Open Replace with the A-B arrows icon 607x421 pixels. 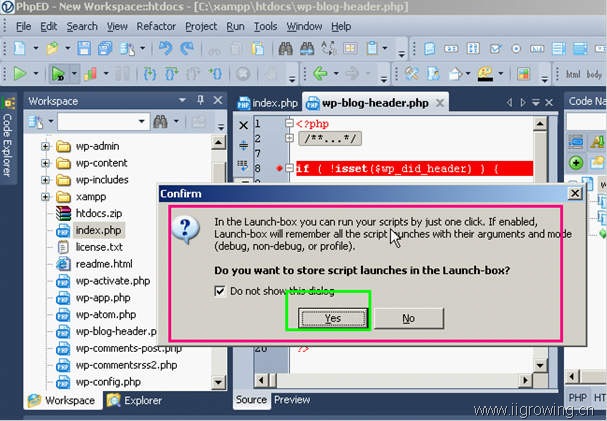pos(329,48)
